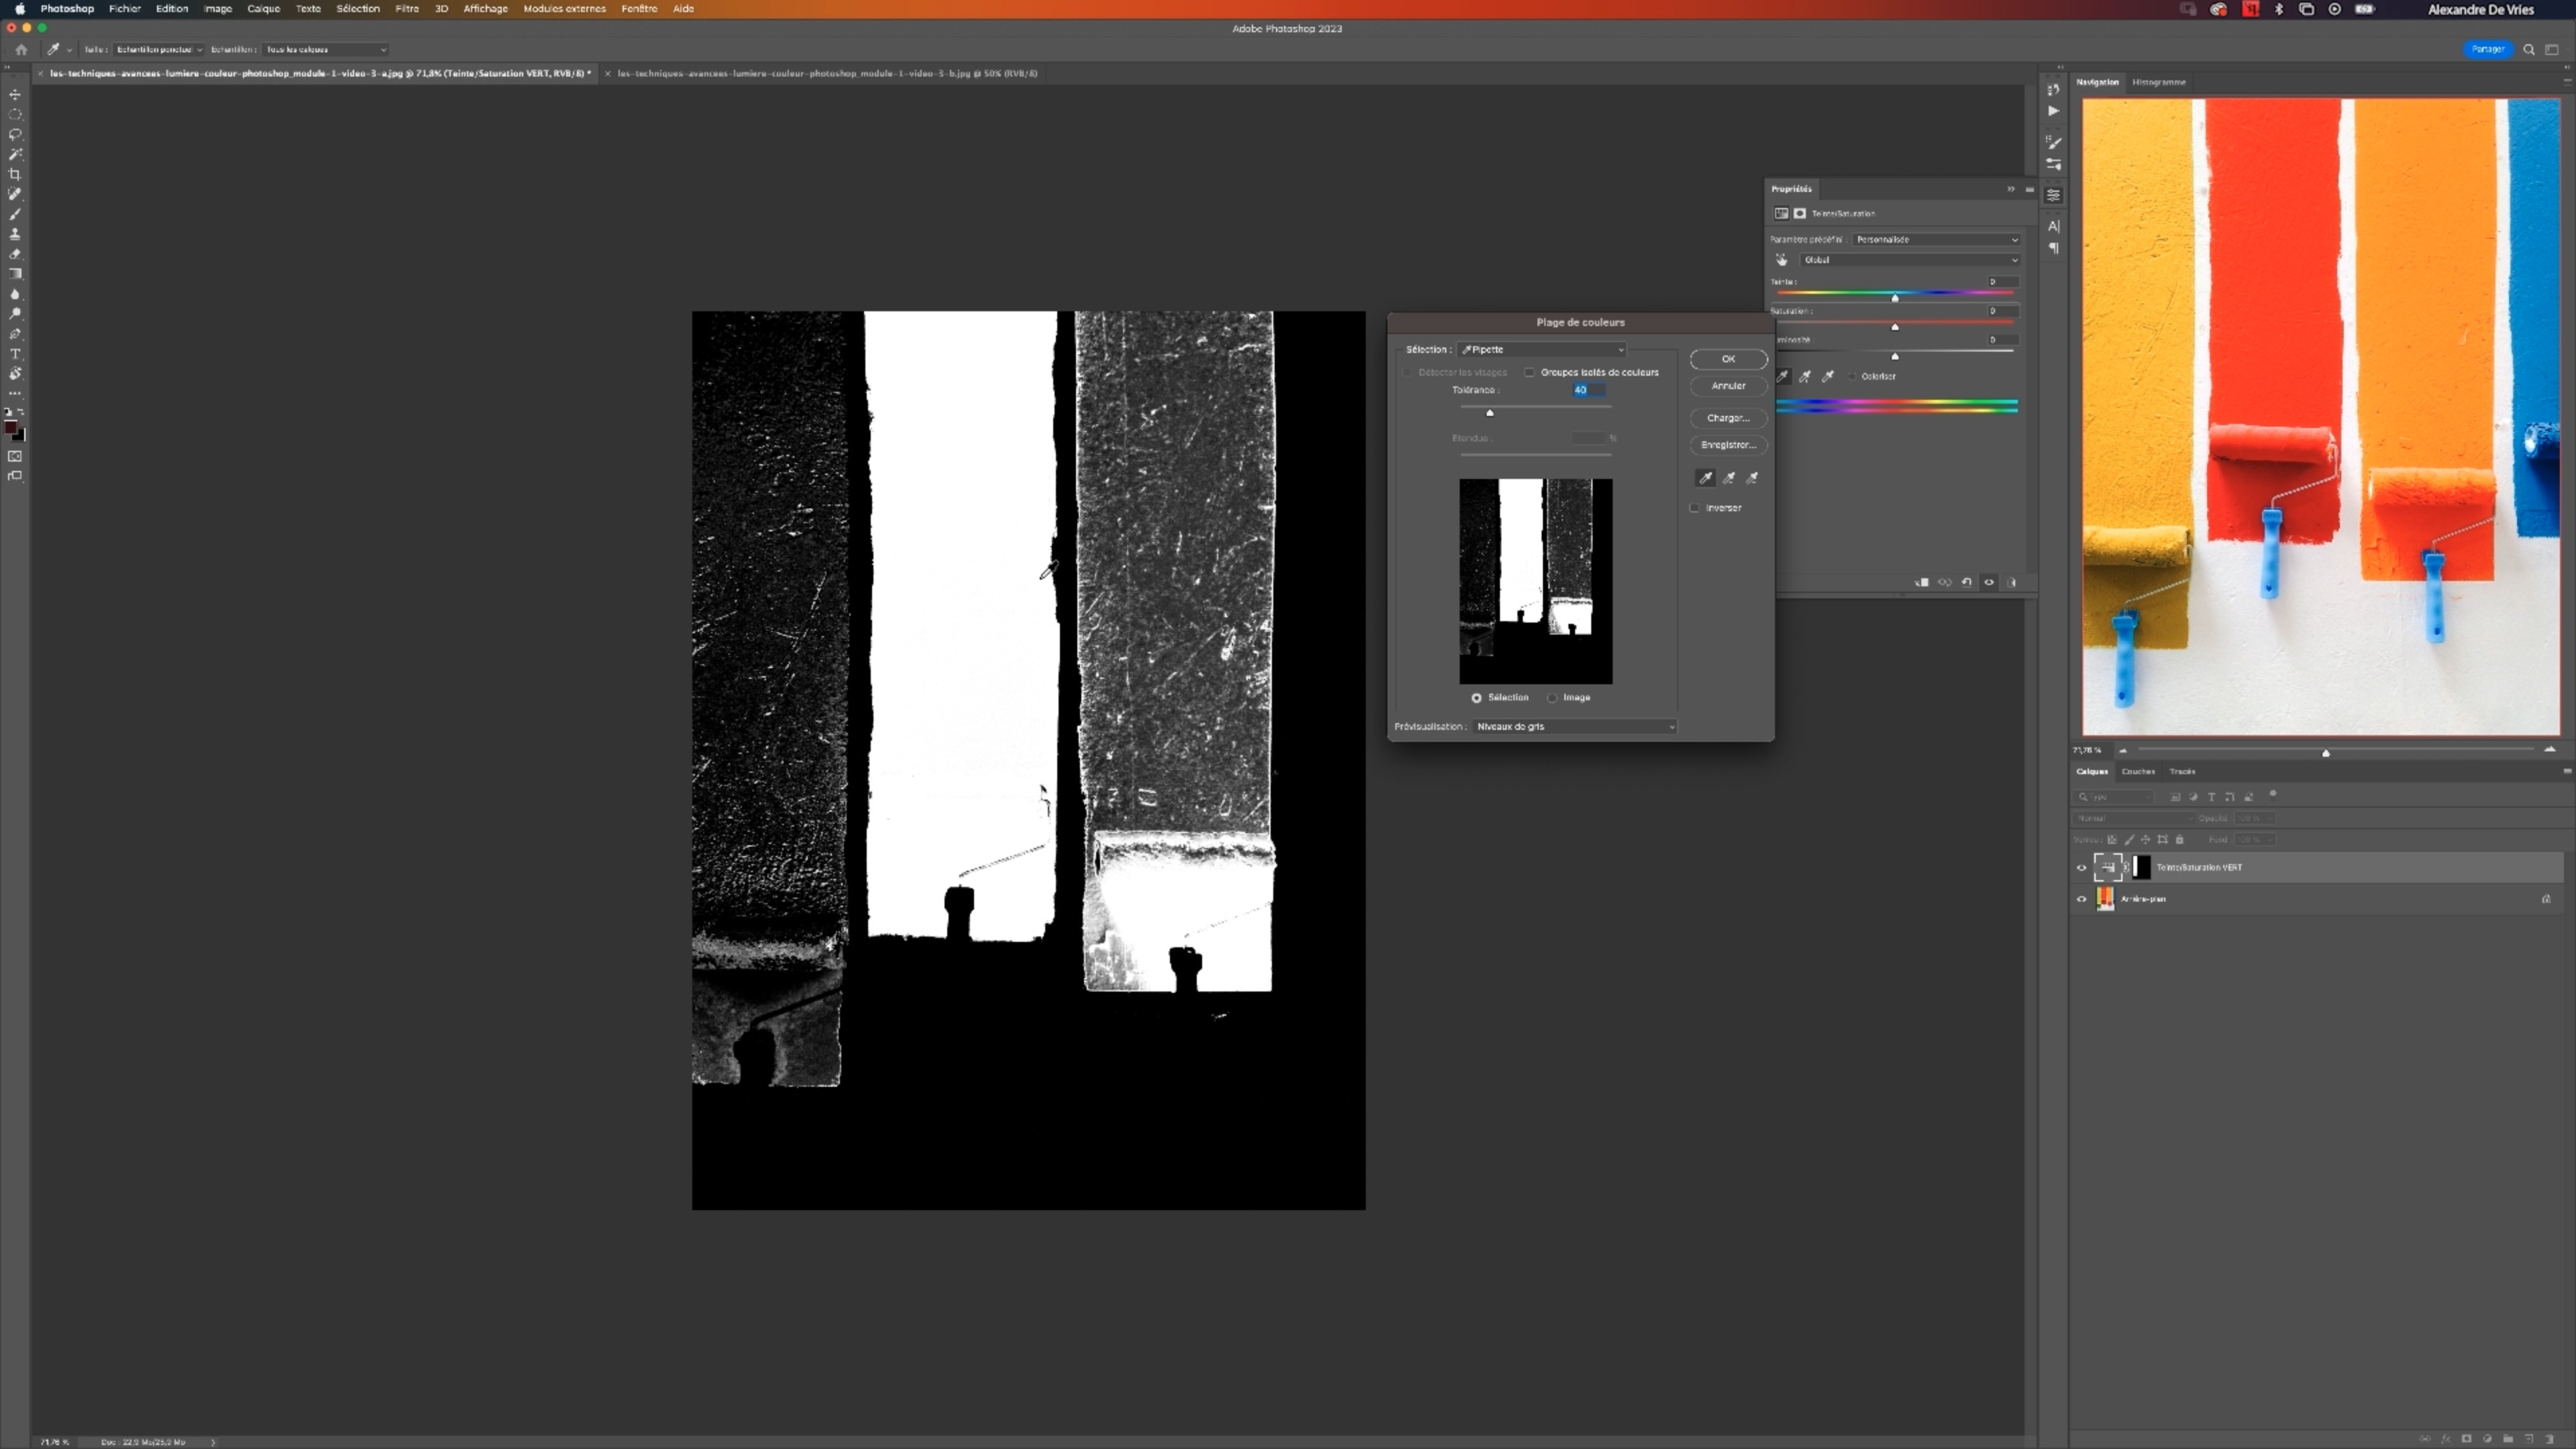
Task: Enable Groupes isolés de couleurs checkbox
Action: tap(1529, 372)
